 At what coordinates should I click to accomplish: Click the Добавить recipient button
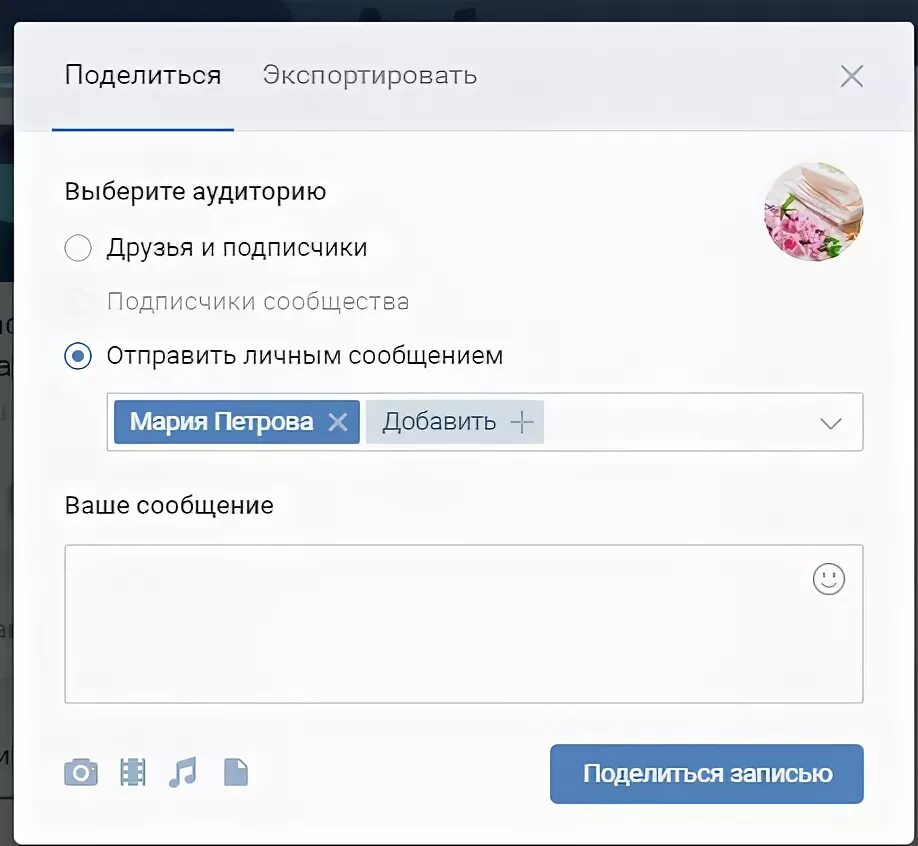click(x=455, y=422)
